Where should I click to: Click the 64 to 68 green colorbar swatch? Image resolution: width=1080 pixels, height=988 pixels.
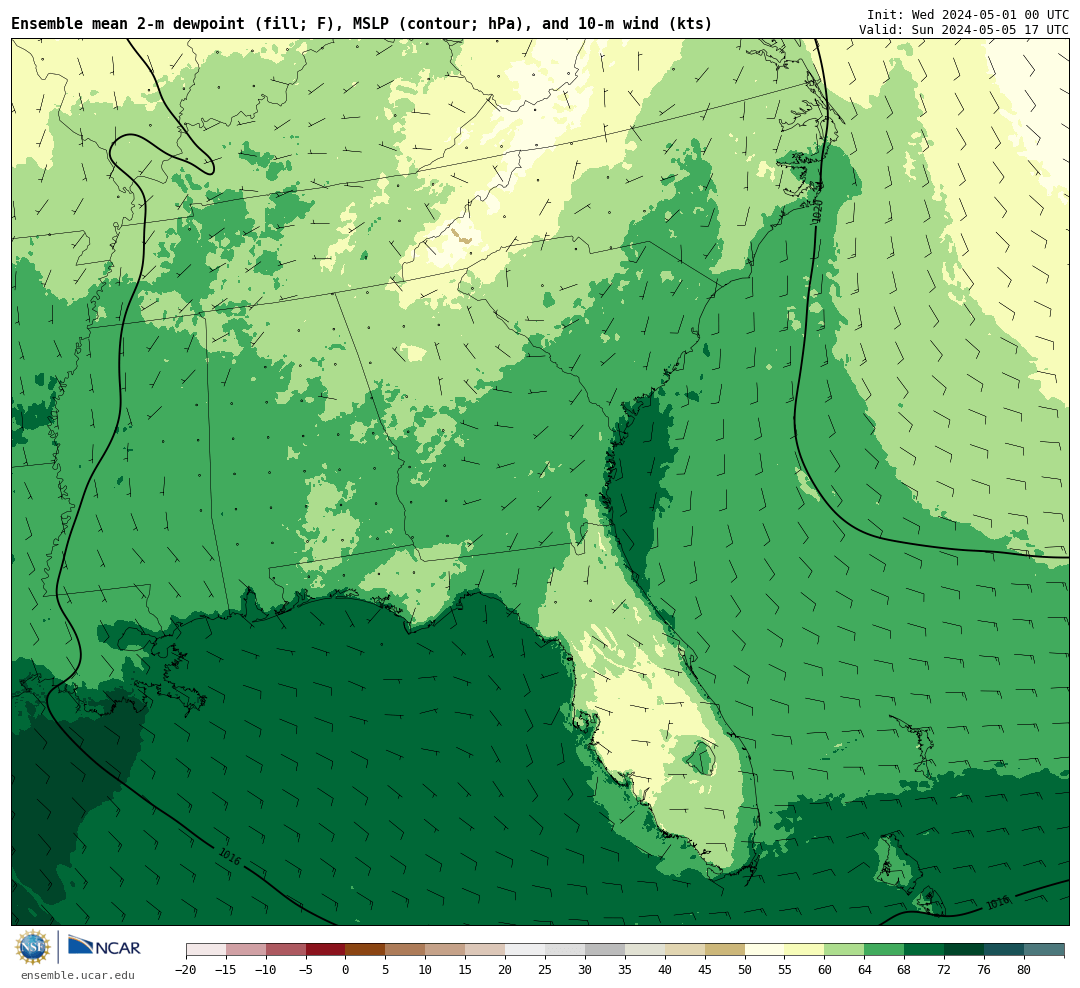[885, 950]
